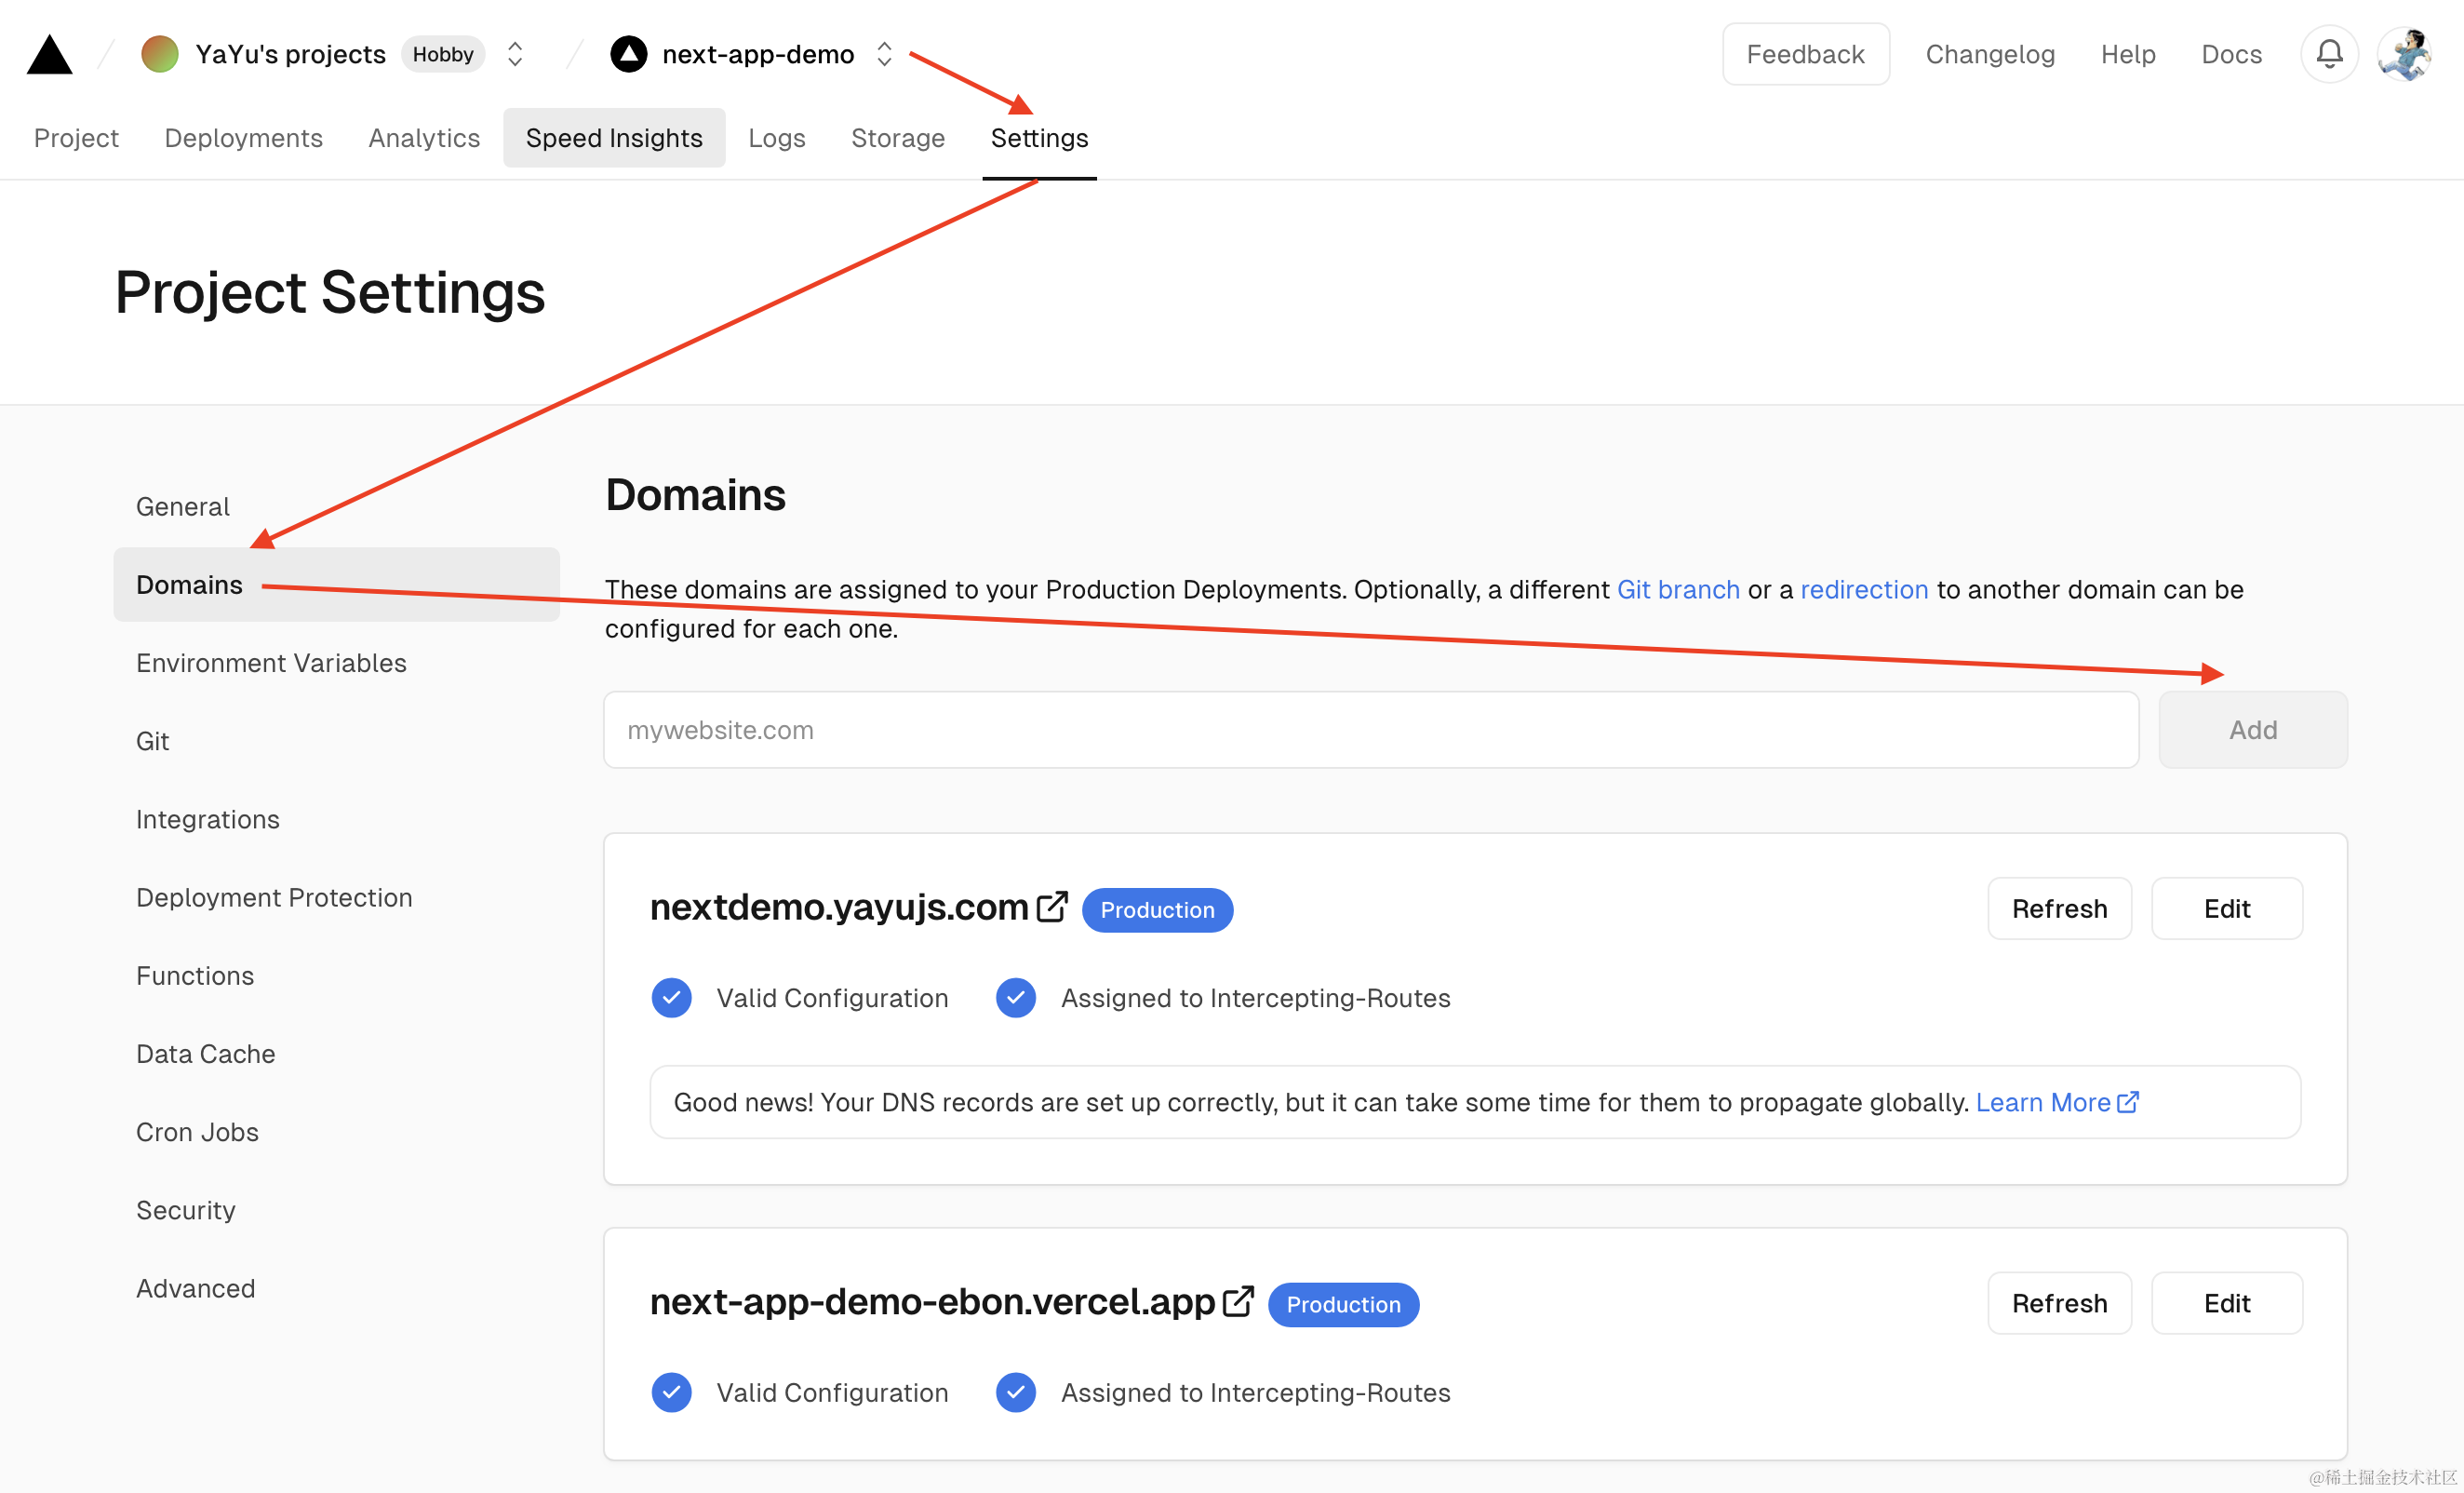Image resolution: width=2464 pixels, height=1493 pixels.
Task: Open the user avatar menu
Action: [x=2406, y=54]
